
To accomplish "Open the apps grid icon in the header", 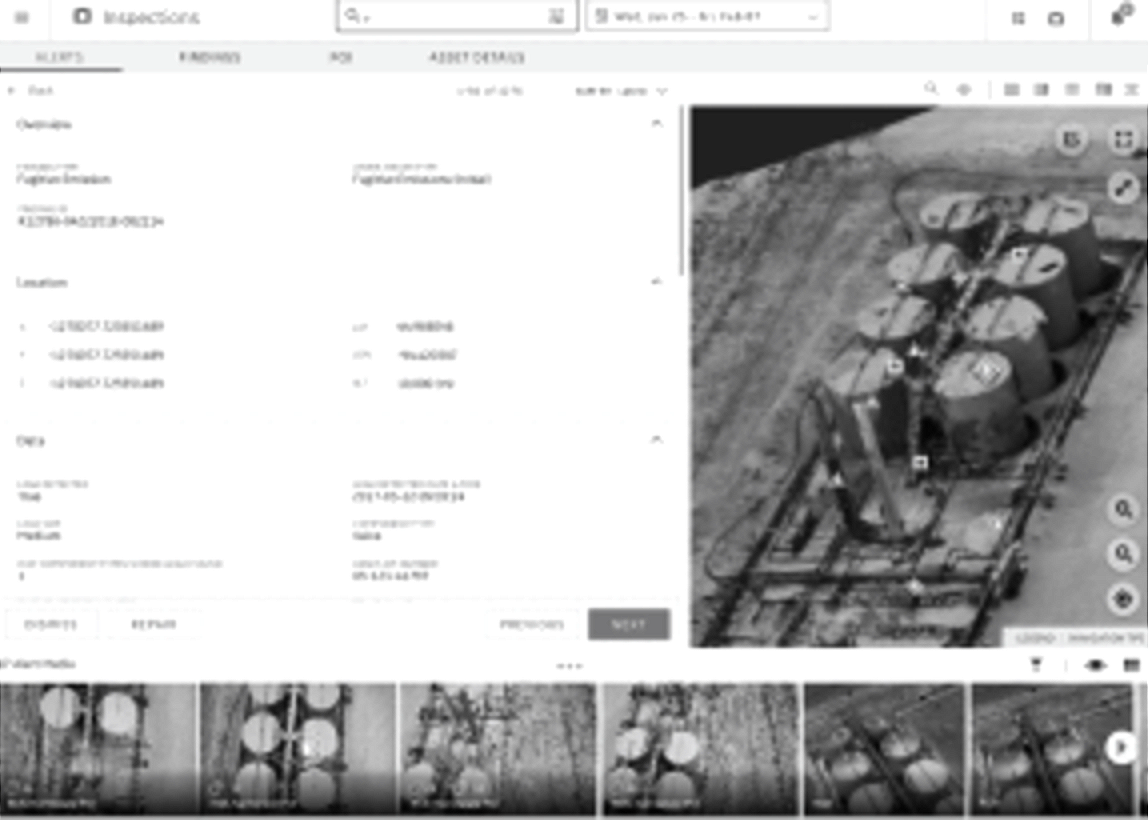I will [1018, 18].
